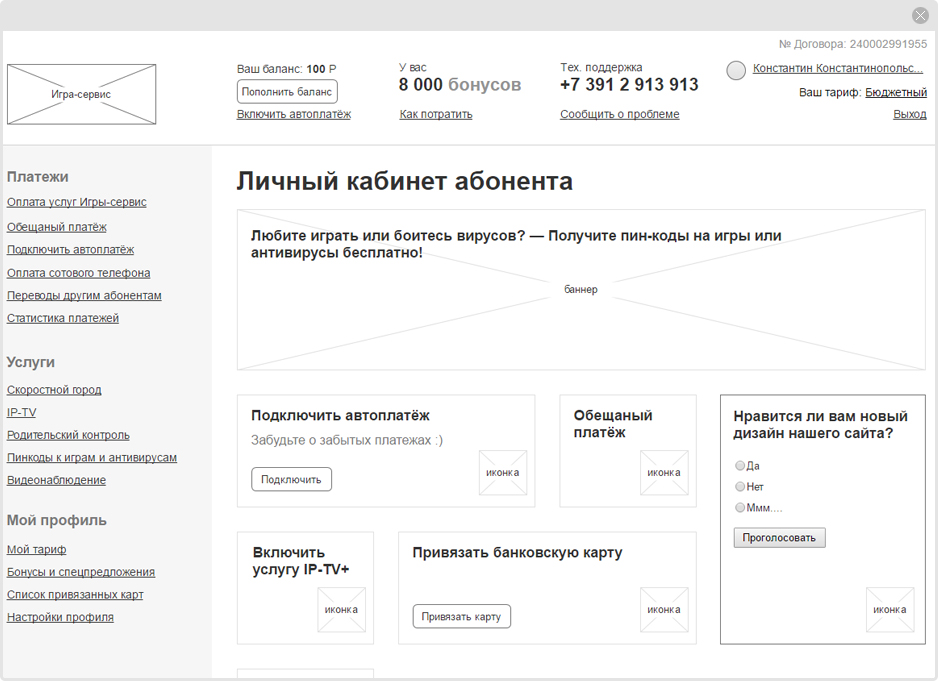Click icon in Подключить автоплатёж card
Screen dimensions: 938x681
coord(502,473)
